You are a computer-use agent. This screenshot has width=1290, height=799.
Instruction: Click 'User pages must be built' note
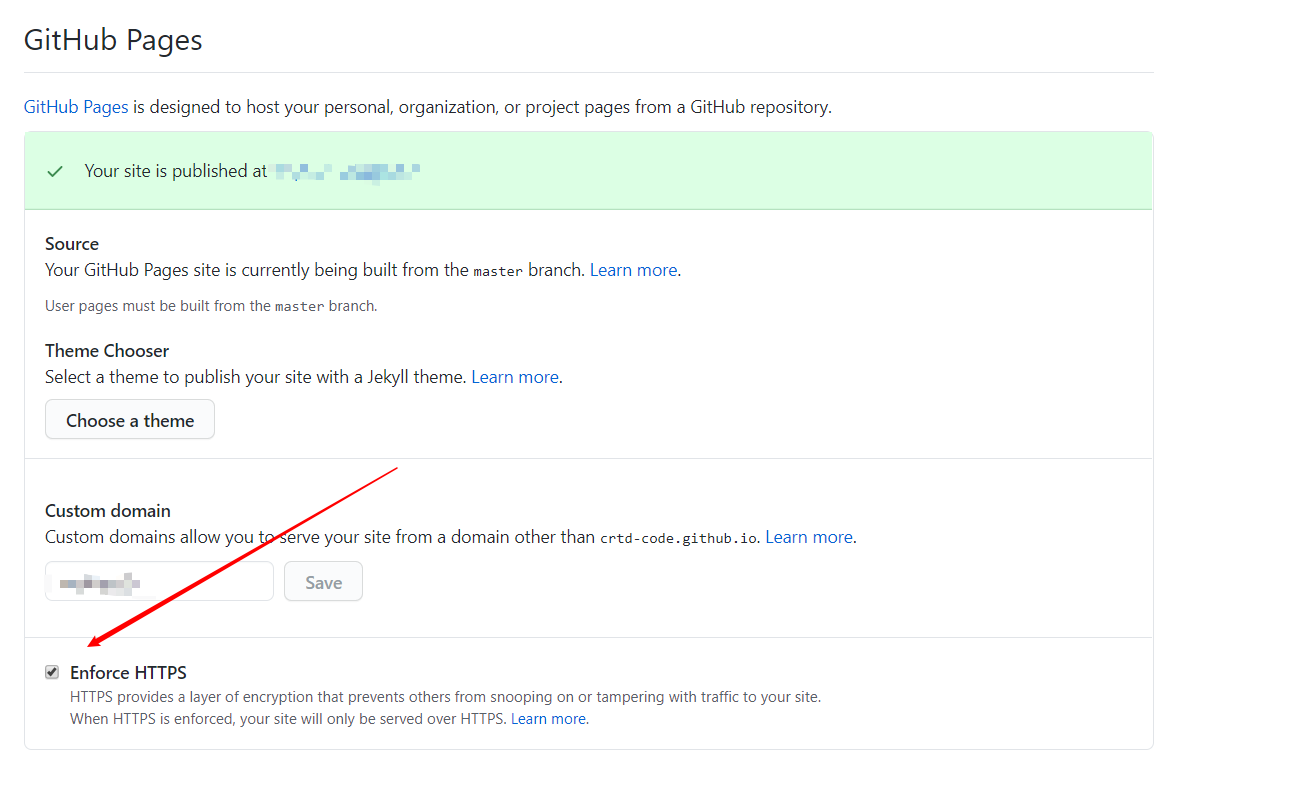(x=211, y=306)
